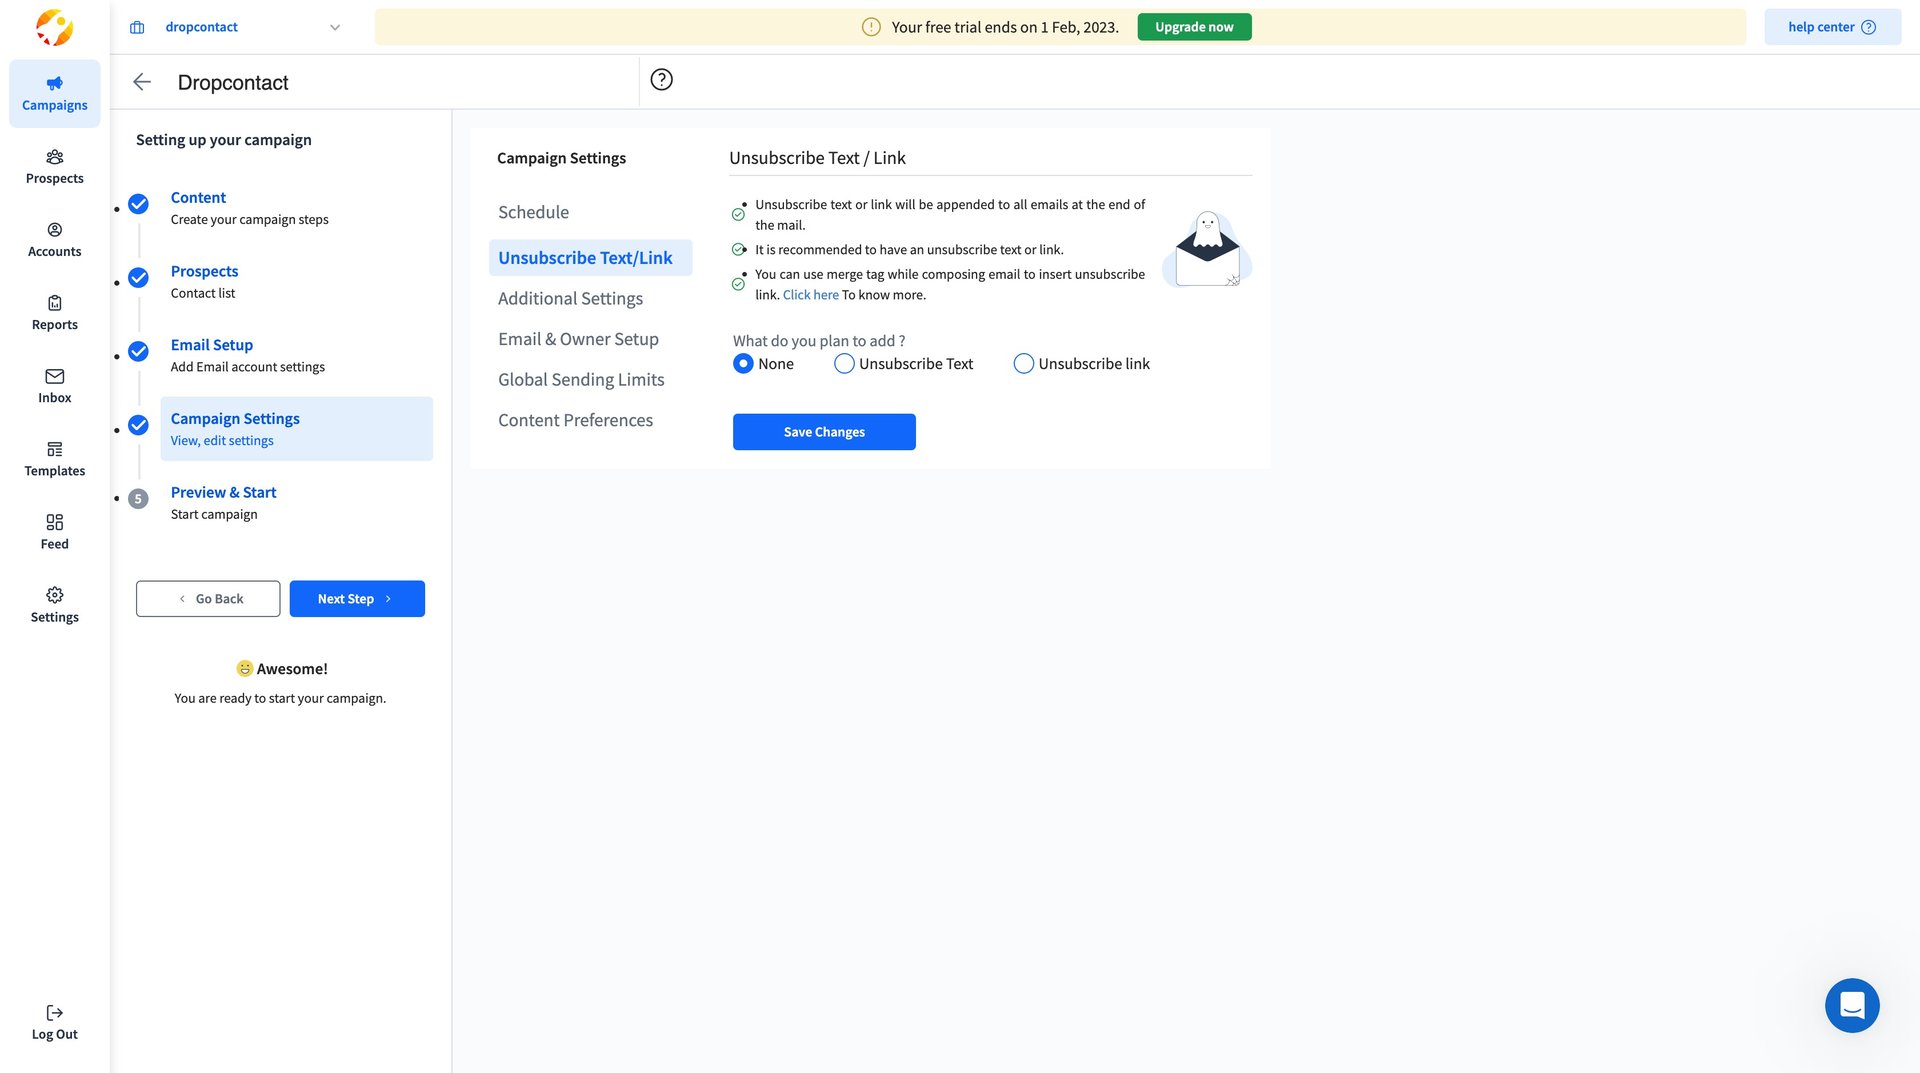Click the Next Step button
1920x1073 pixels.
click(357, 599)
